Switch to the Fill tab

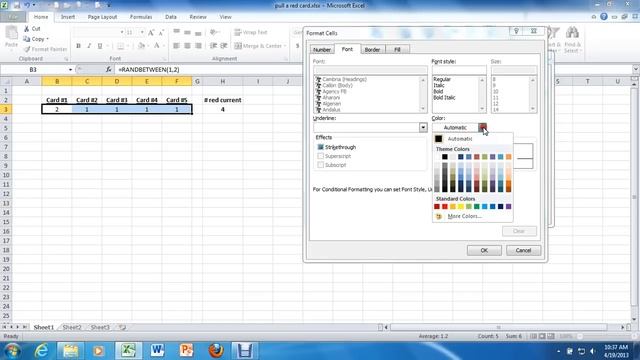[x=397, y=49]
